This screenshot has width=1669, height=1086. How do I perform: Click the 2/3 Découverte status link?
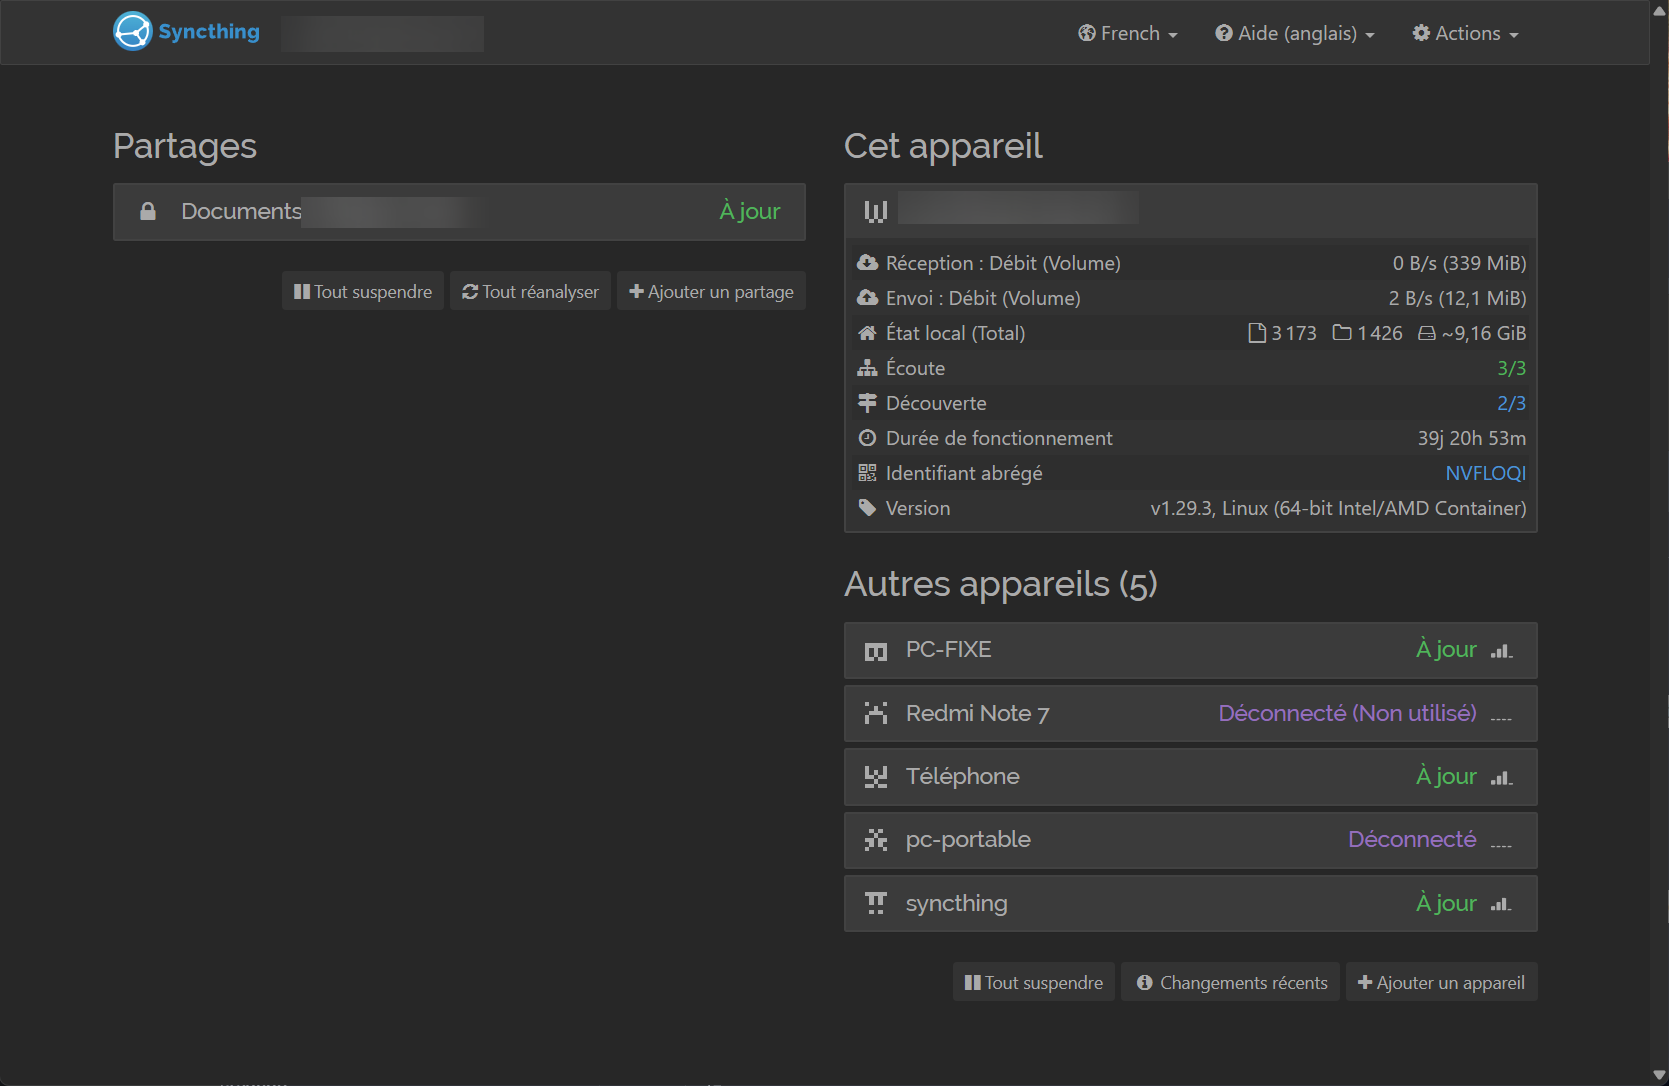tap(1511, 403)
